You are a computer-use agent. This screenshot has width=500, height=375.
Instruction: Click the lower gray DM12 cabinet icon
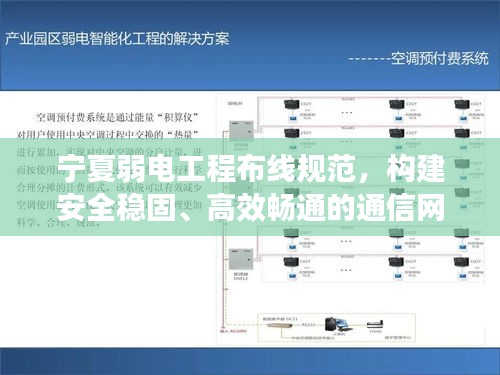click(241, 259)
